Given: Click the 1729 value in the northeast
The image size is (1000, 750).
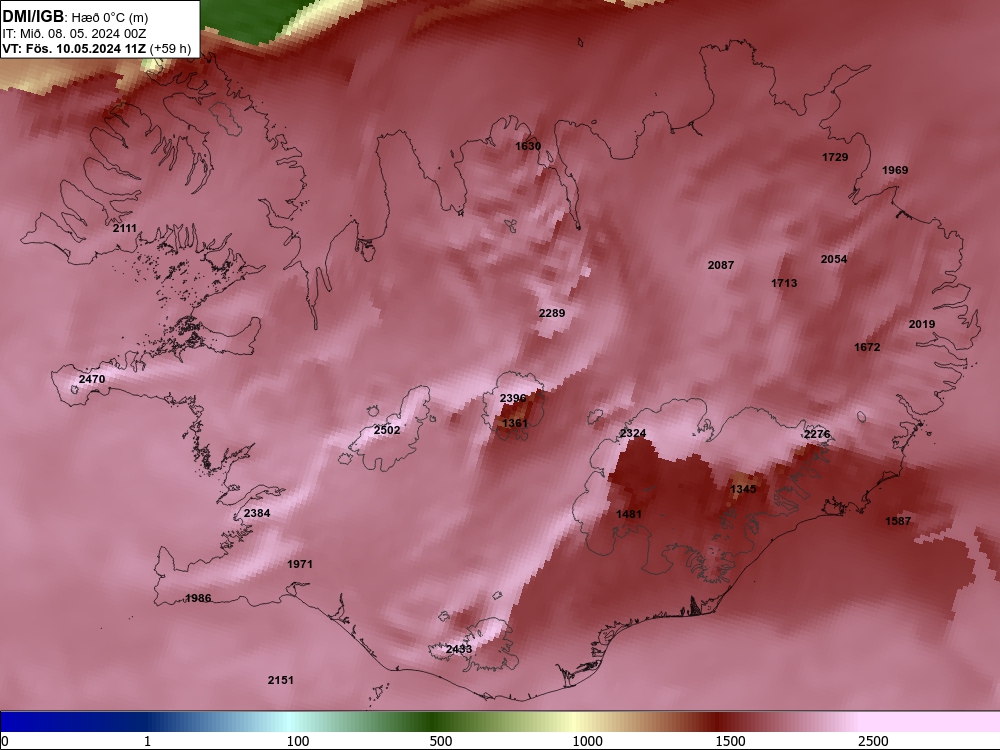Looking at the screenshot, I should [x=835, y=157].
